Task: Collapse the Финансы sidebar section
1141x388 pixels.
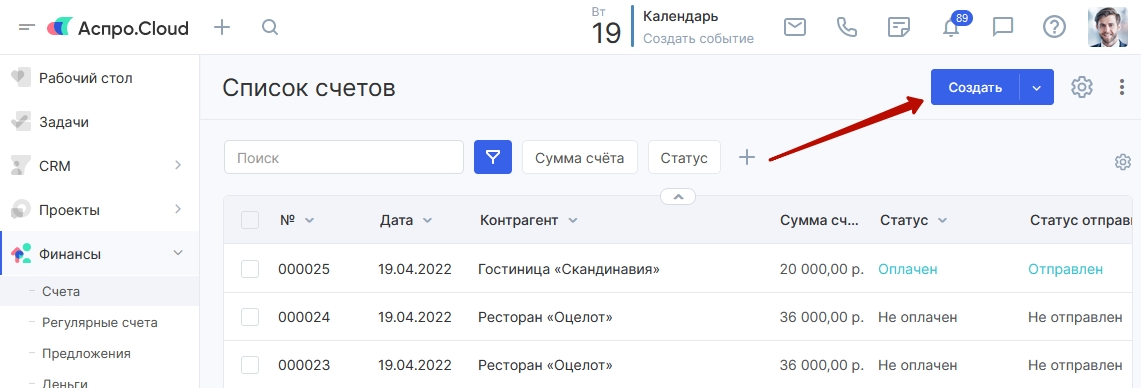Action: tap(177, 253)
